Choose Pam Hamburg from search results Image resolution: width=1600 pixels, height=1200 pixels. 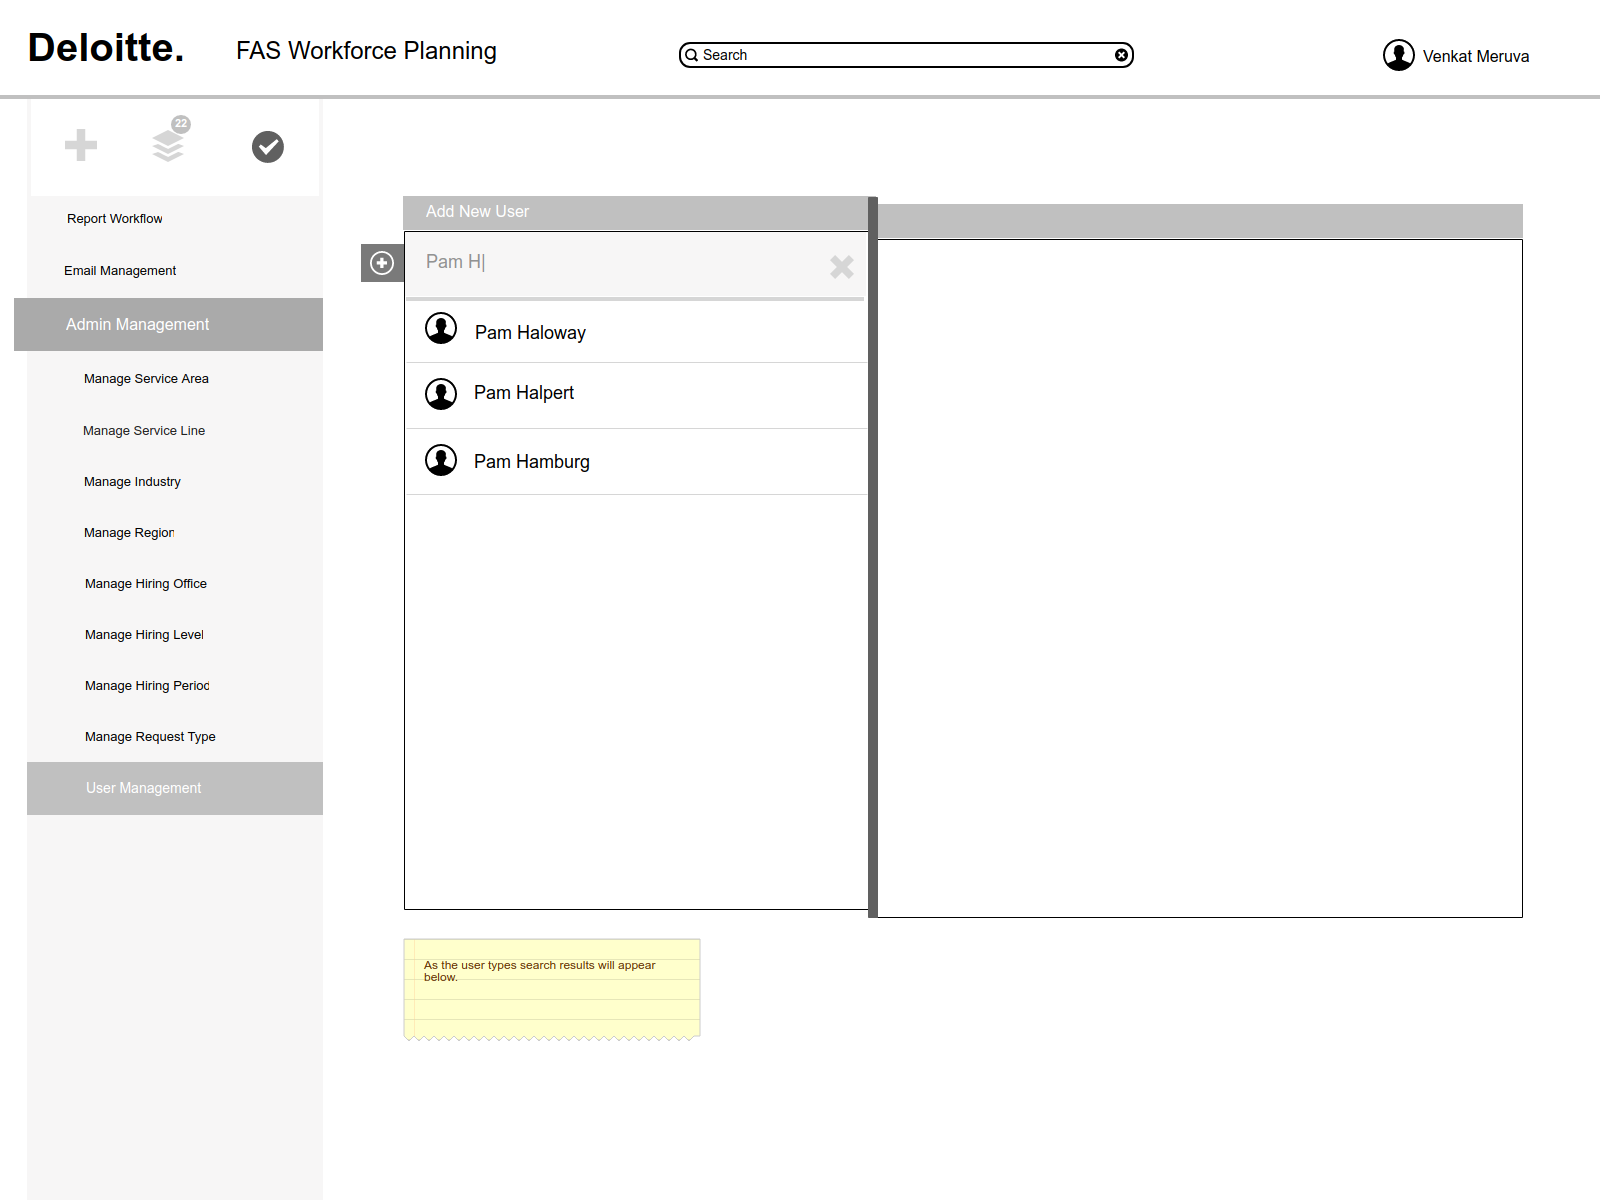(636, 461)
